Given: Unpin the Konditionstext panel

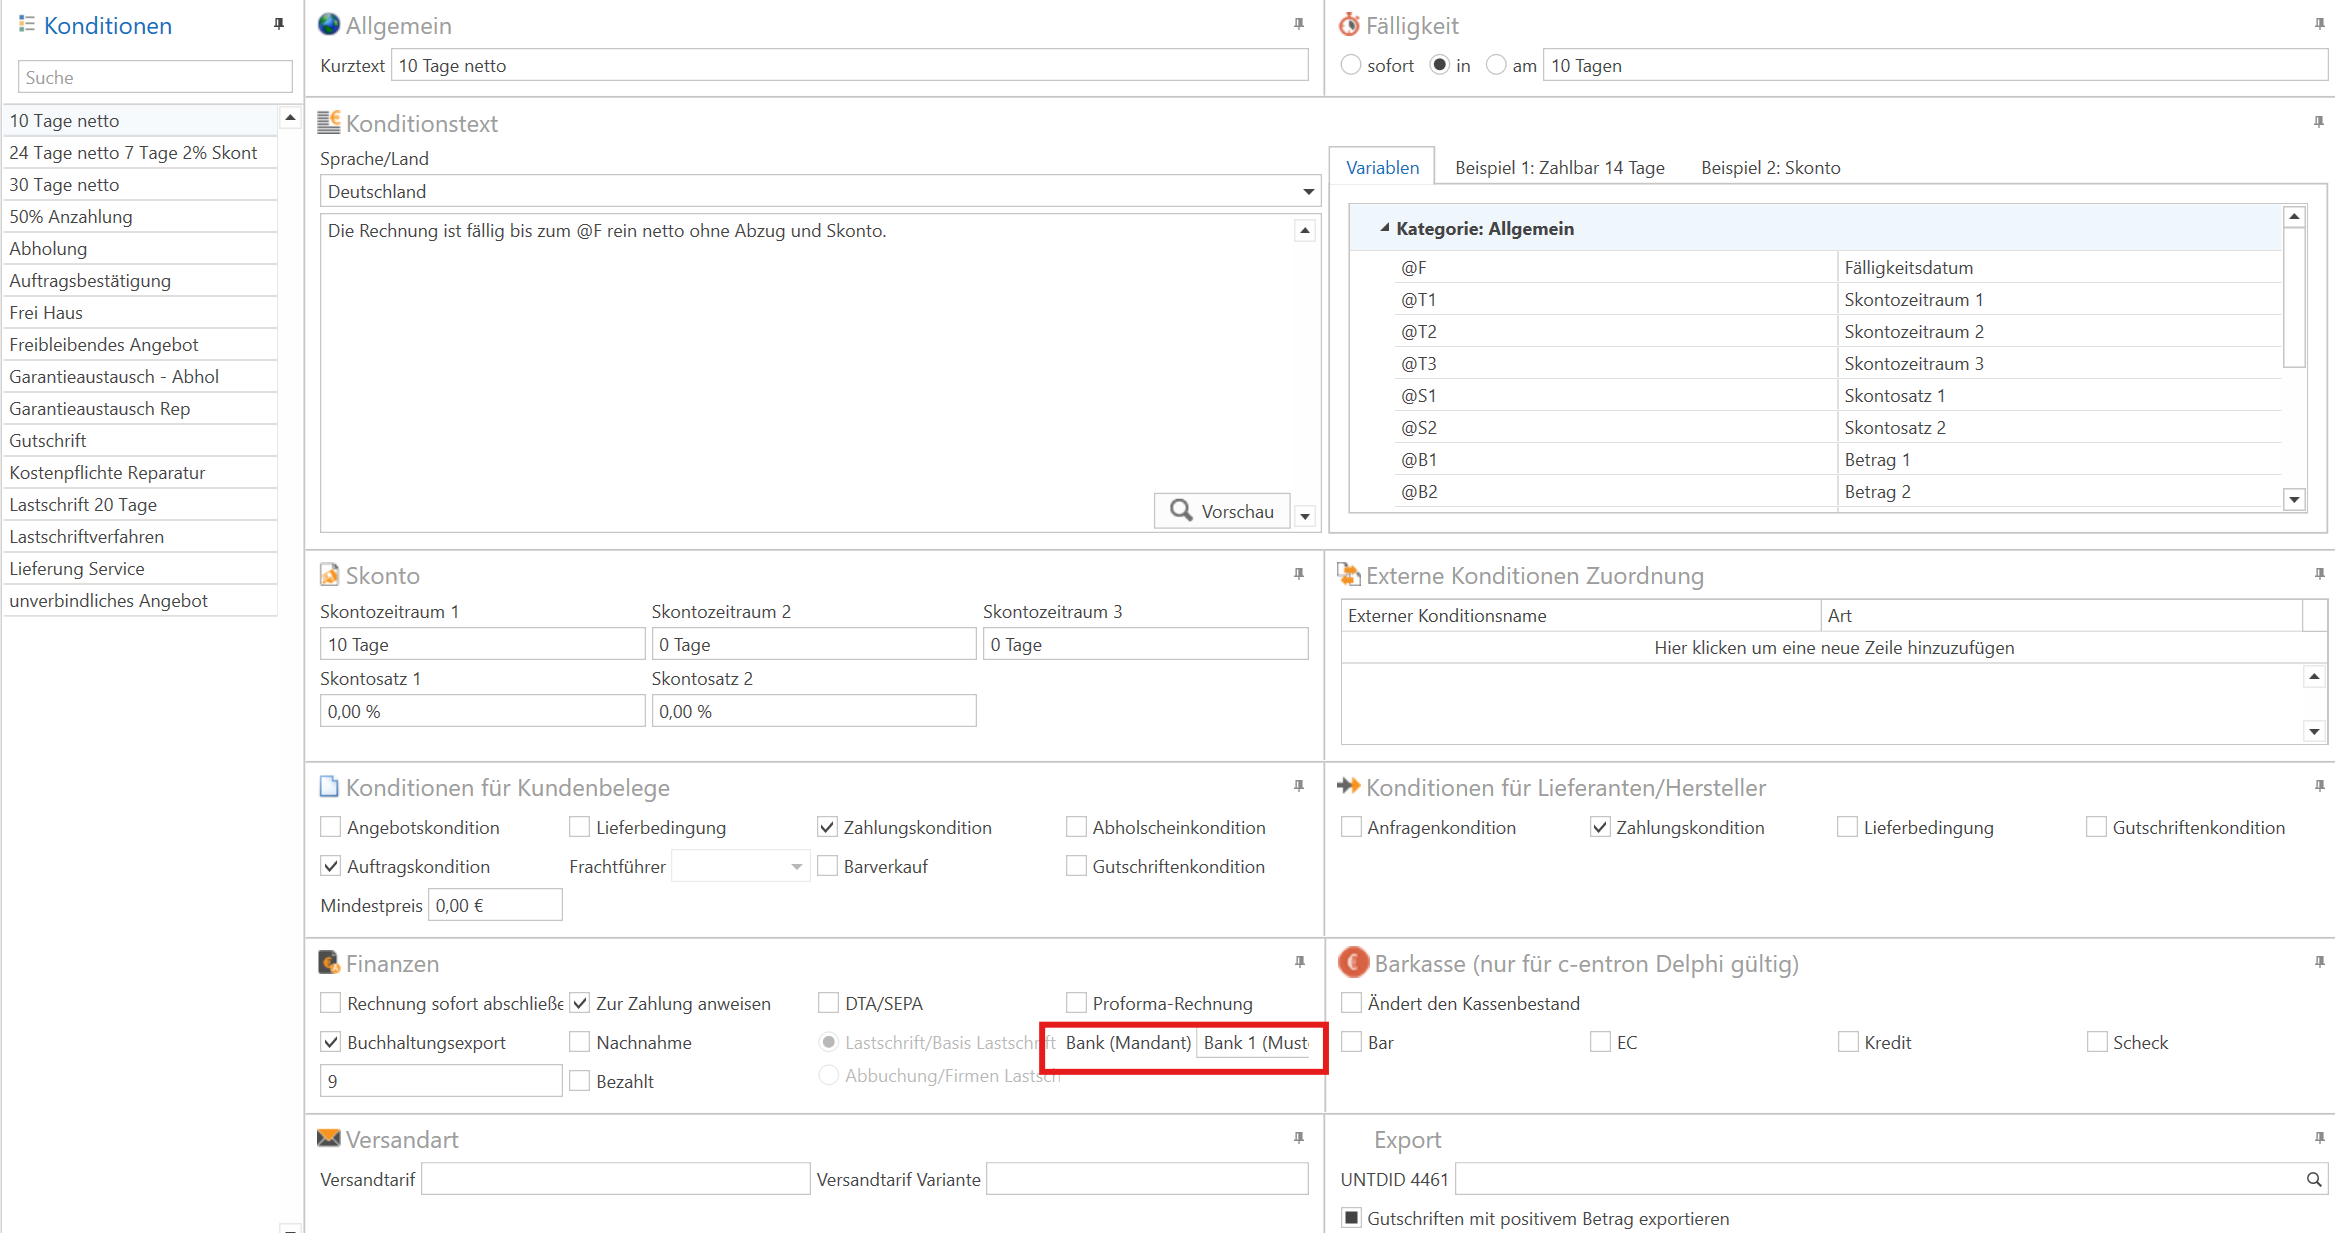Looking at the screenshot, I should click(x=2319, y=122).
